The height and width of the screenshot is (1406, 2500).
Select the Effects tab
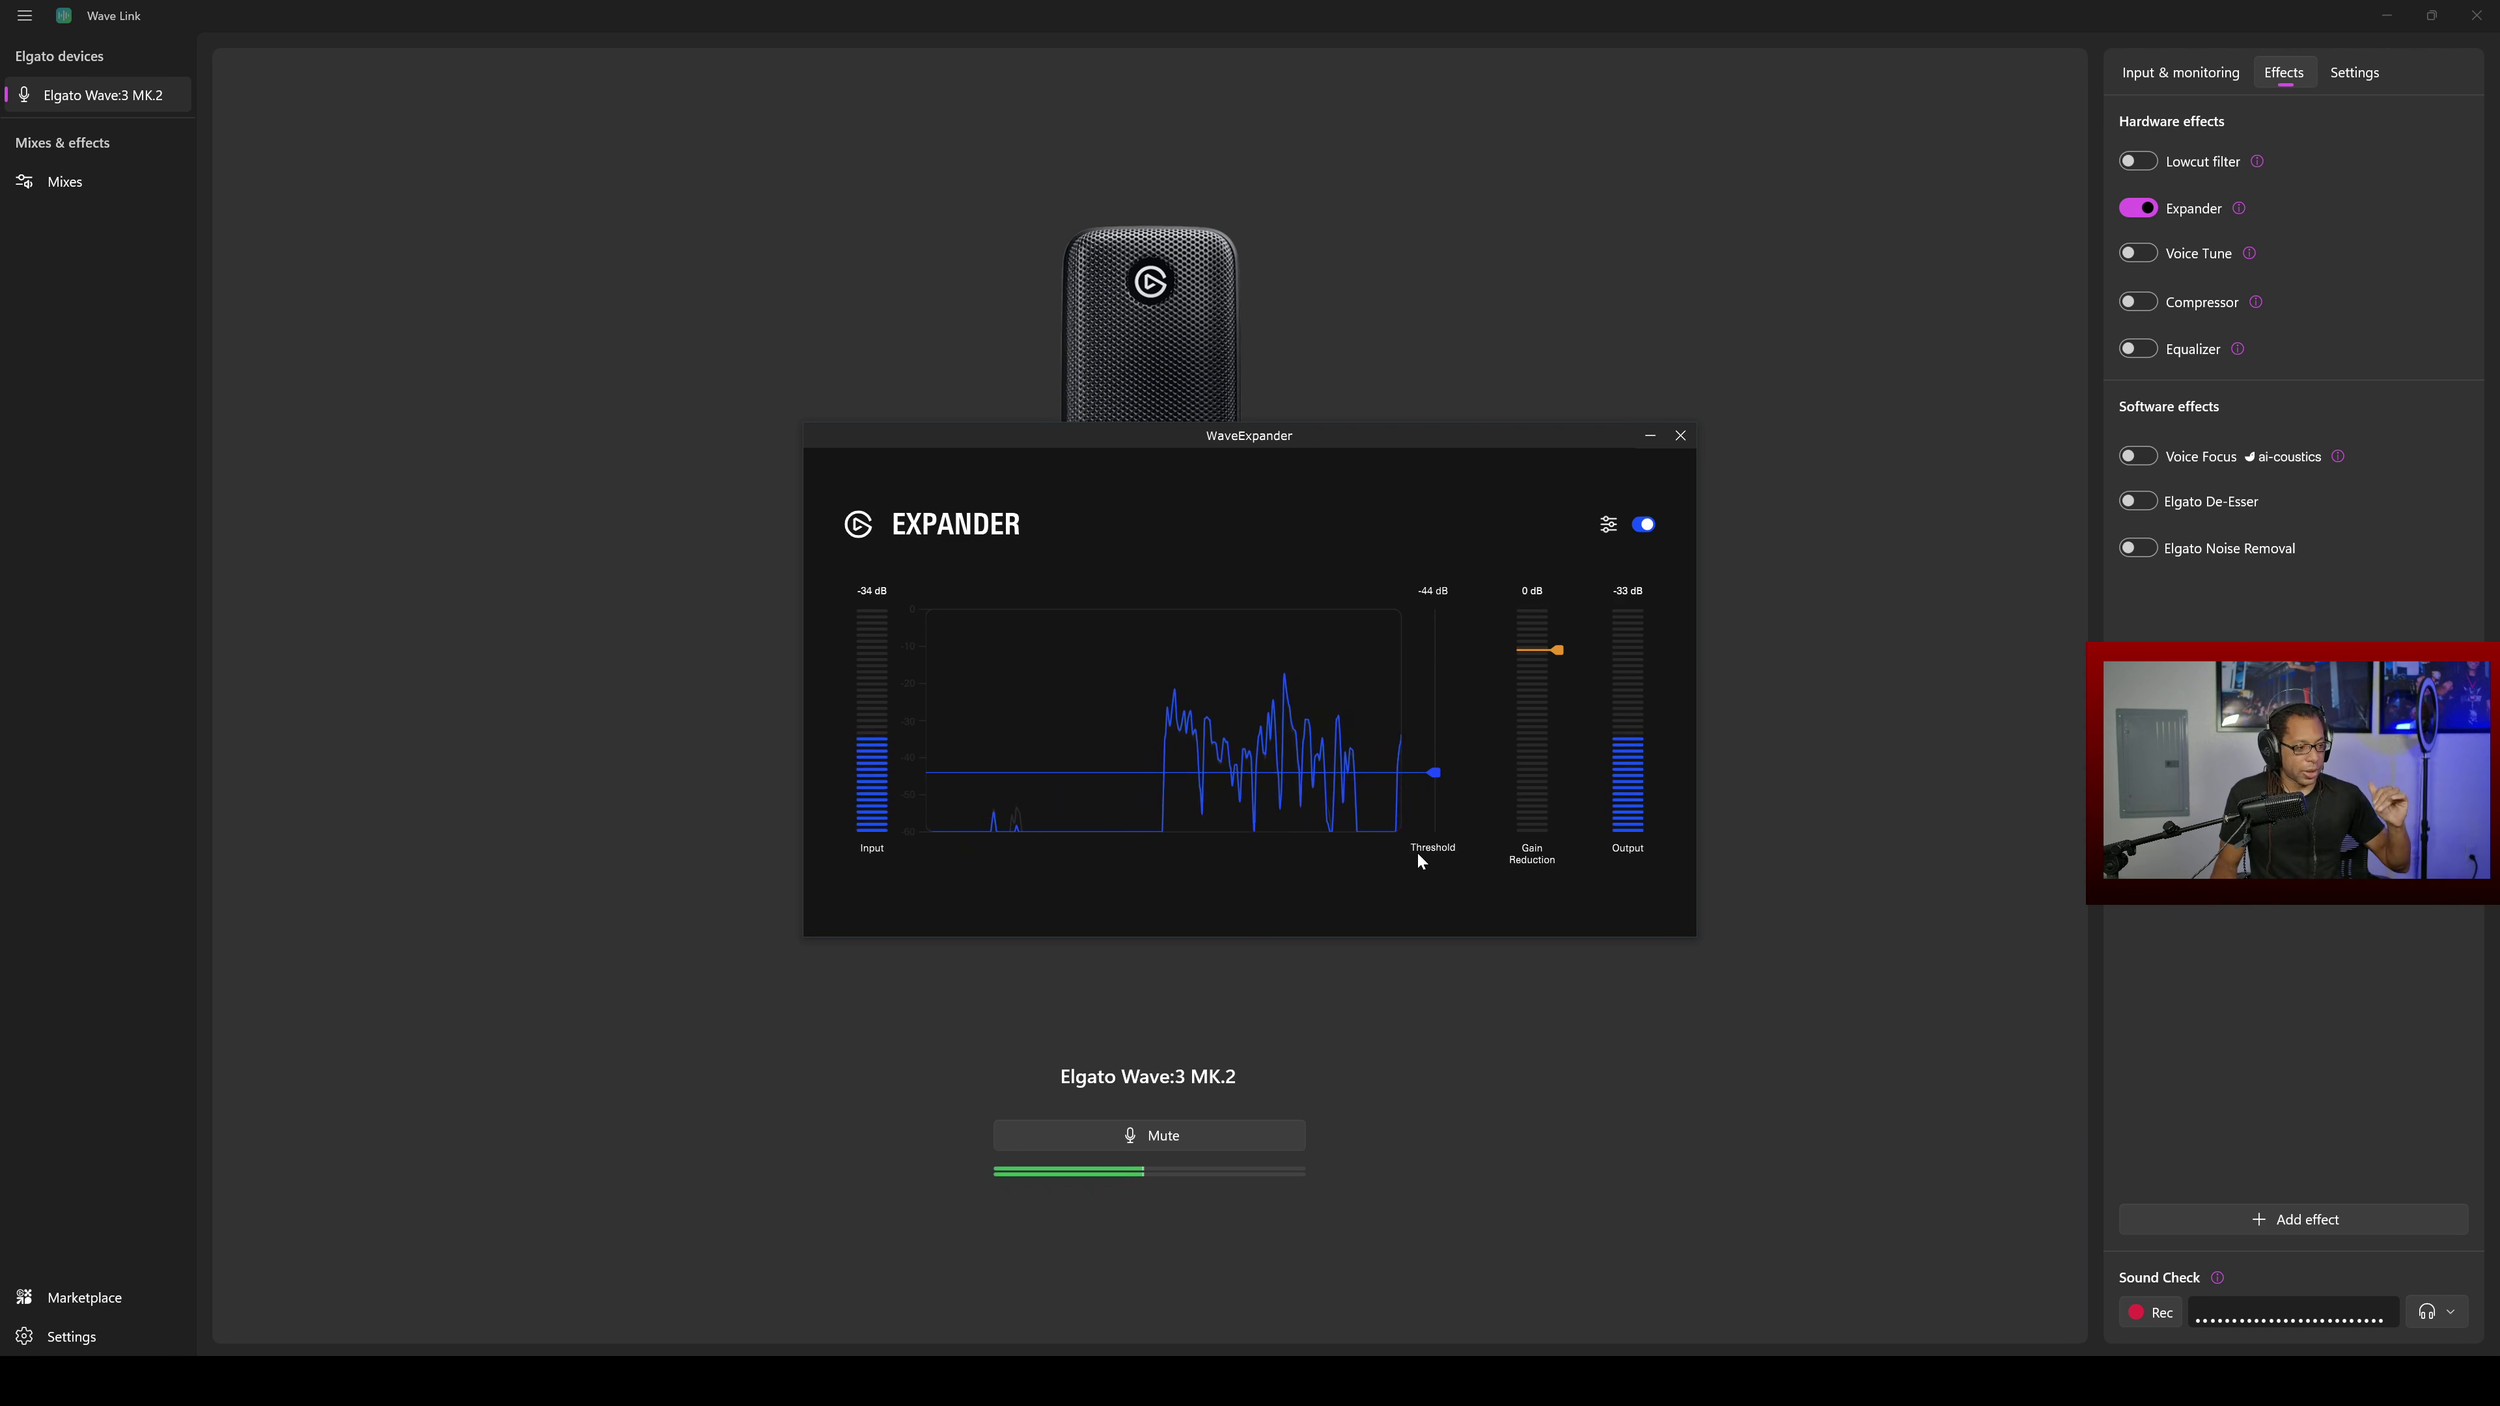pos(2284,73)
